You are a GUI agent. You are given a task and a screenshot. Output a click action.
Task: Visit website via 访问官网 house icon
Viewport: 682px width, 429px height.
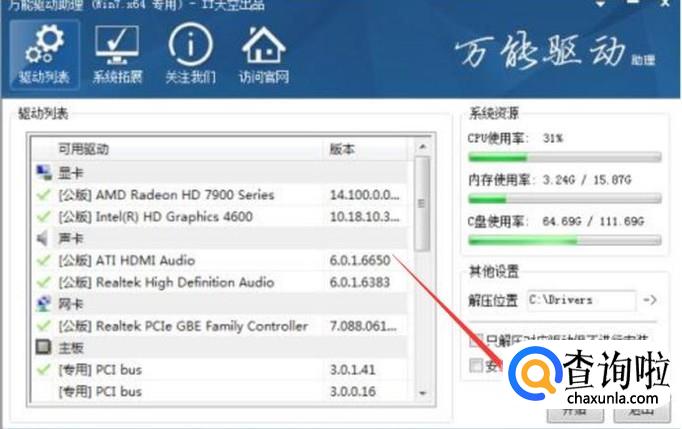pos(264,54)
